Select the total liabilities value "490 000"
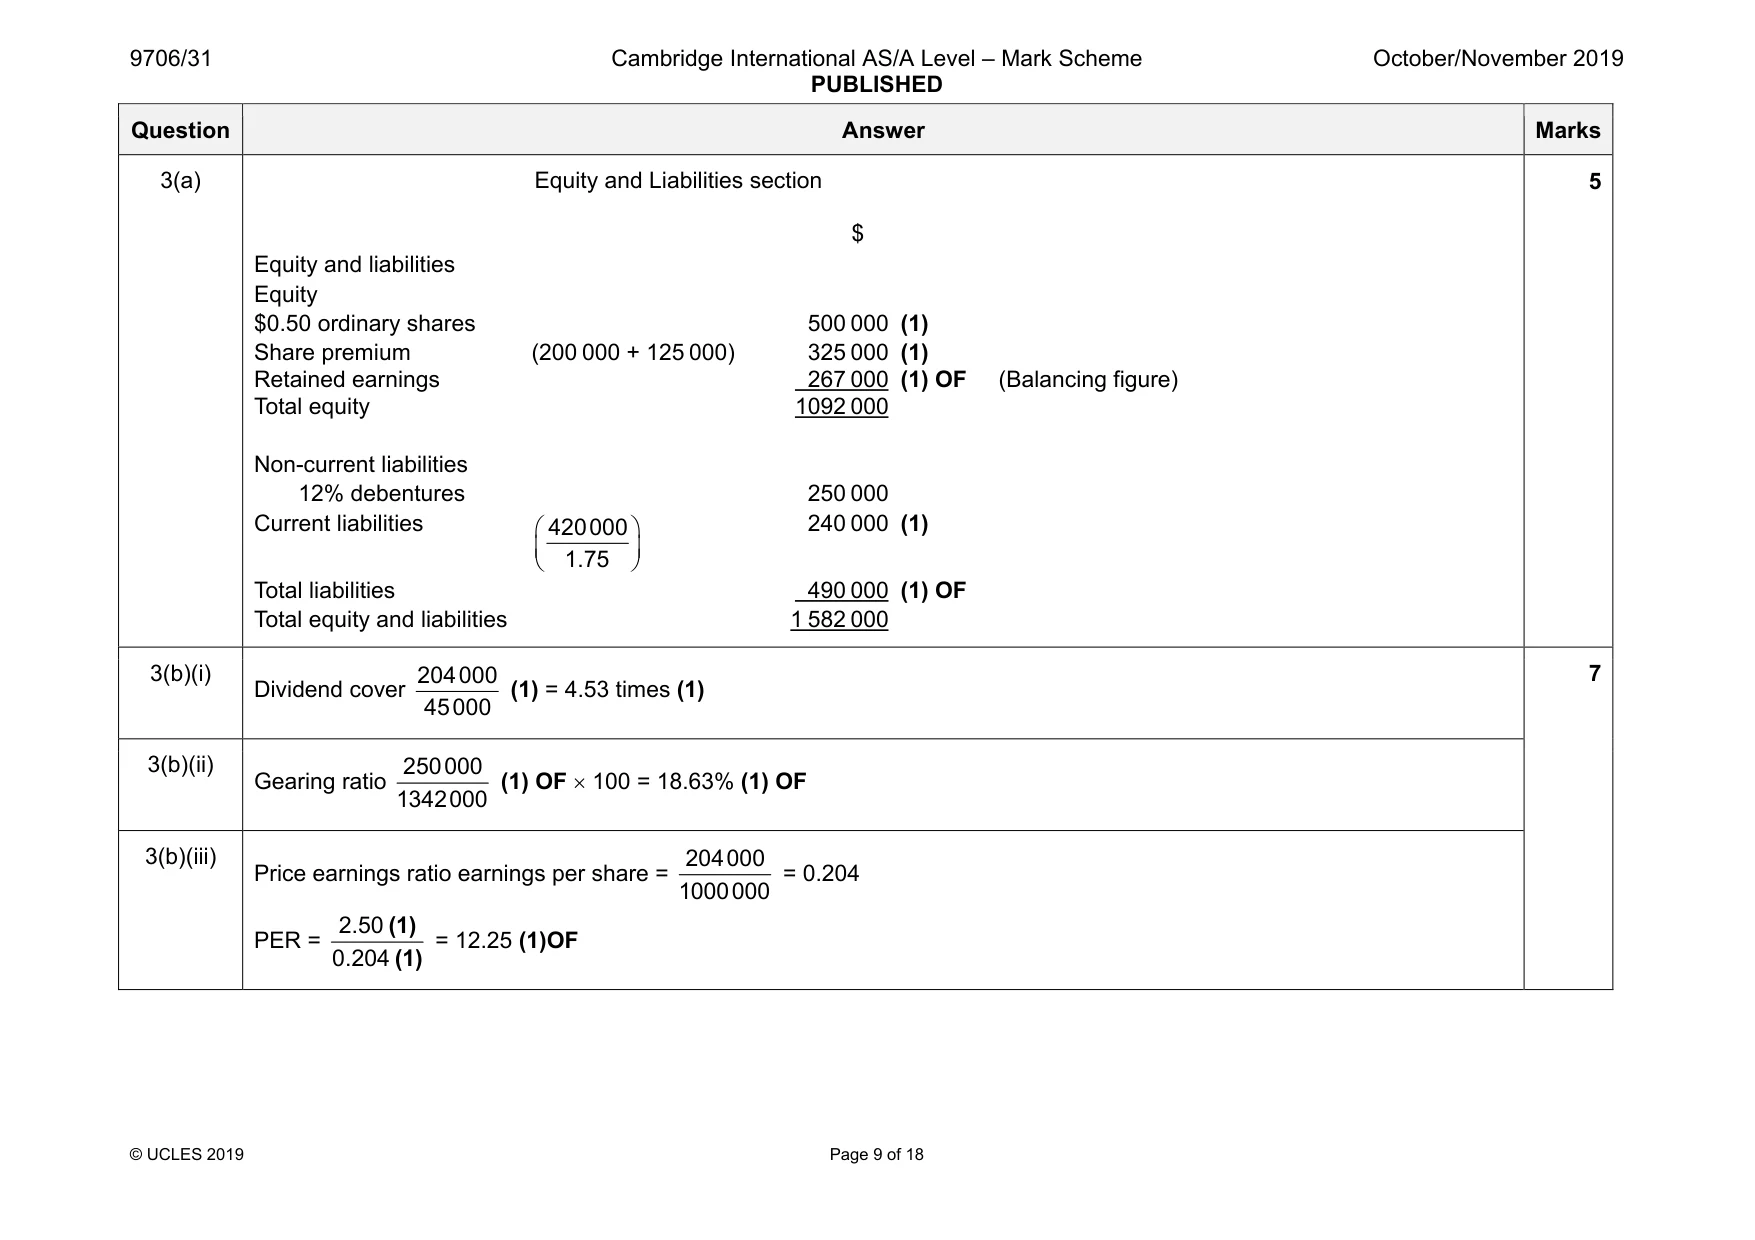Screen dimensions: 1755x1240 (x=848, y=591)
